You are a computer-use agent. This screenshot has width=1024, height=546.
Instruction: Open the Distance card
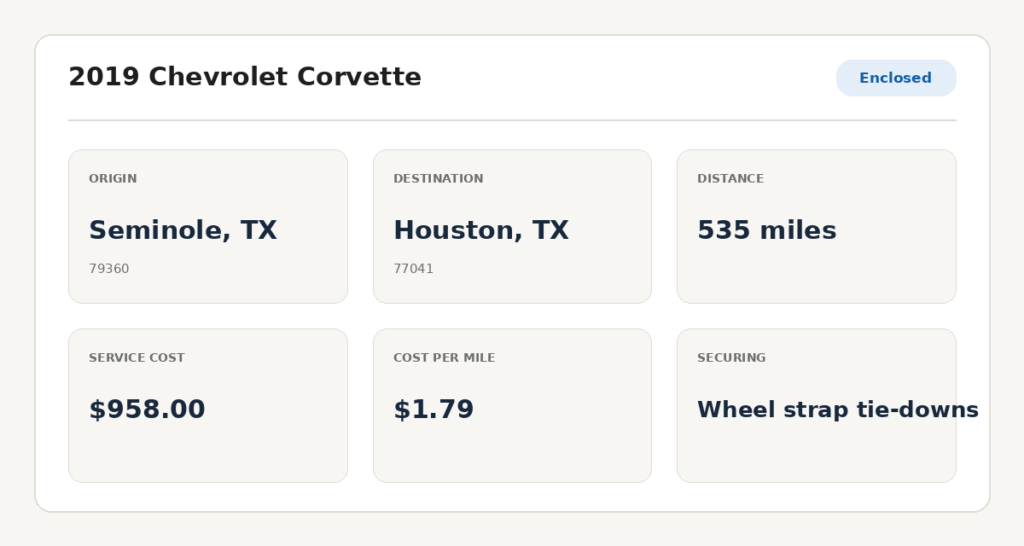(x=816, y=227)
